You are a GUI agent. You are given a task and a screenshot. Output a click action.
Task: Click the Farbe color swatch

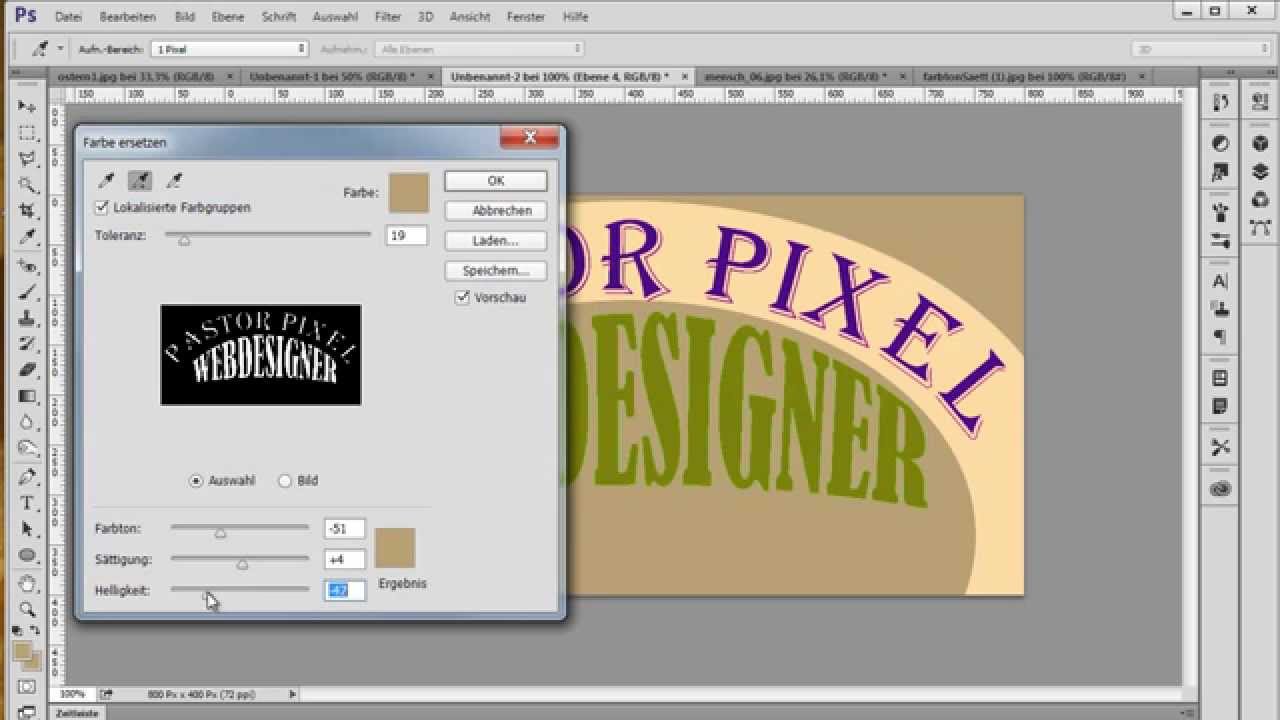point(409,193)
